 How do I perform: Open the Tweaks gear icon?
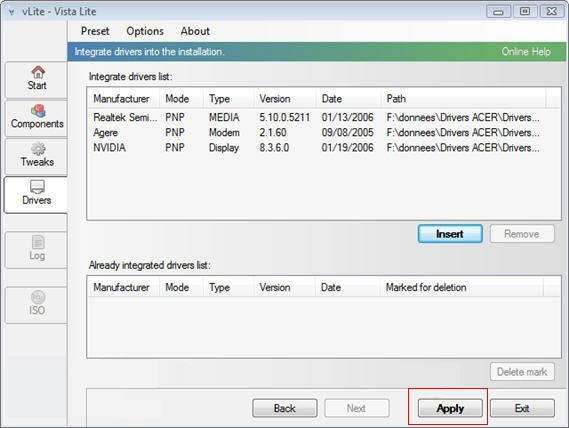click(x=38, y=149)
